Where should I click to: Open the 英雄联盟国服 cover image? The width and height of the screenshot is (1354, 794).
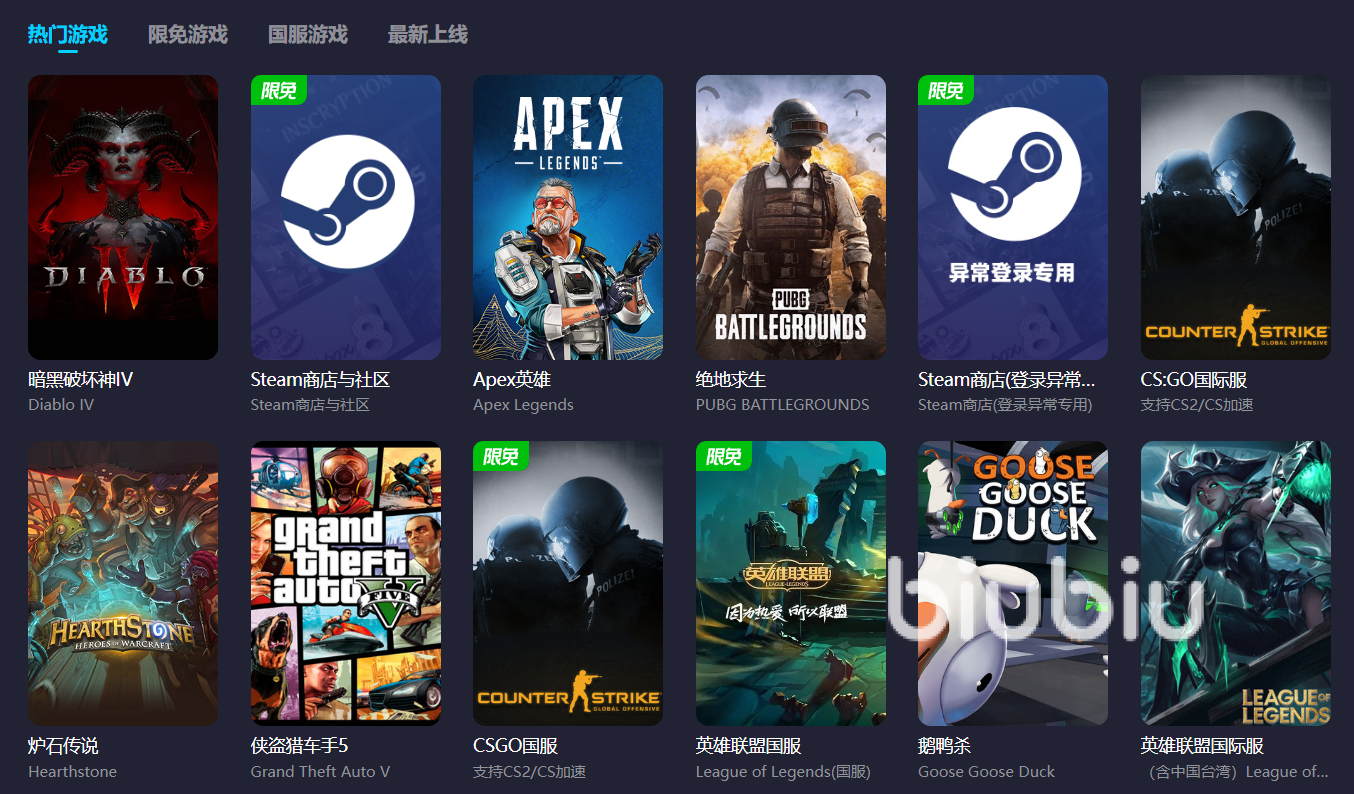791,583
